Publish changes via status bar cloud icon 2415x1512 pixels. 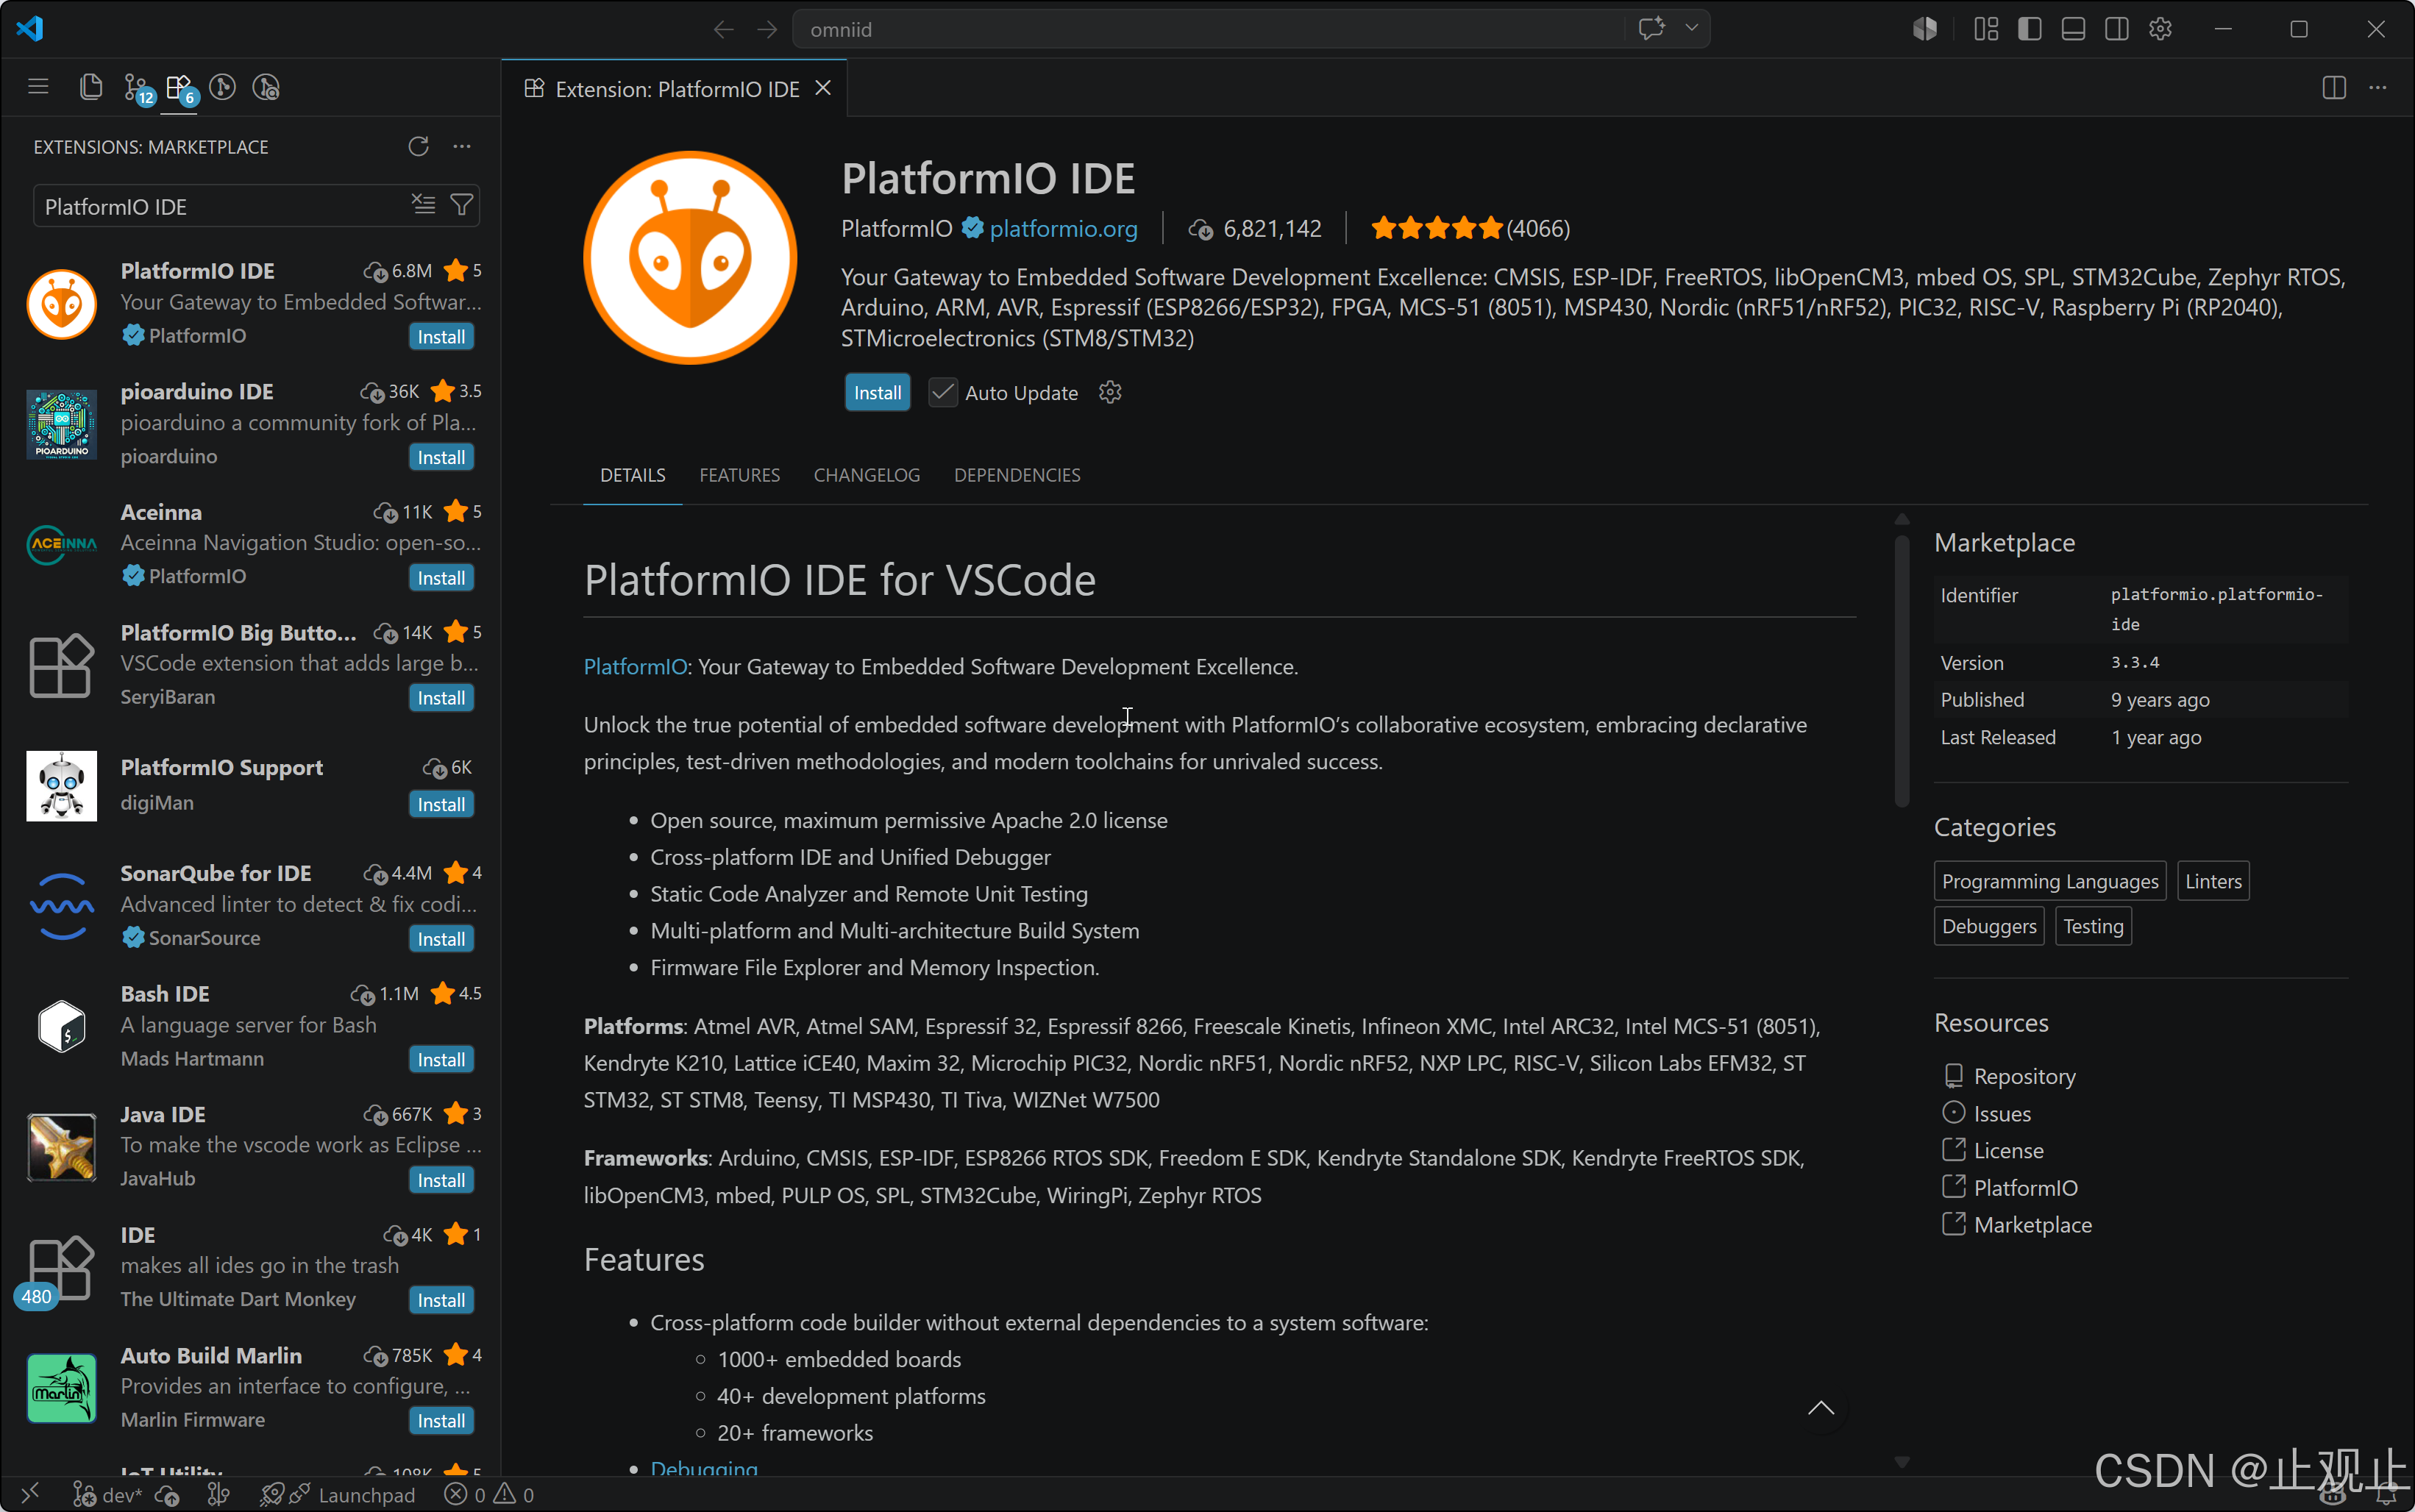tap(167, 1495)
